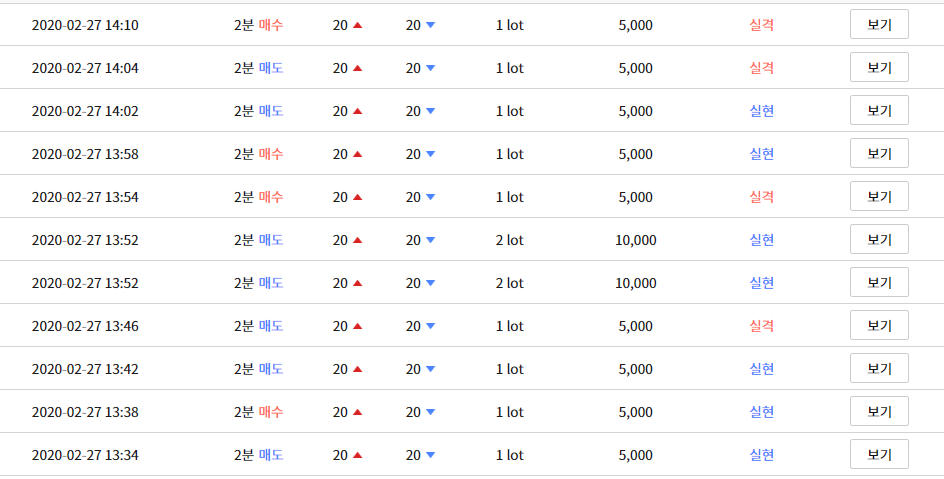944x479 pixels.
Task: Click 2020-02-27 13:34 timestamp
Action: (x=85, y=455)
